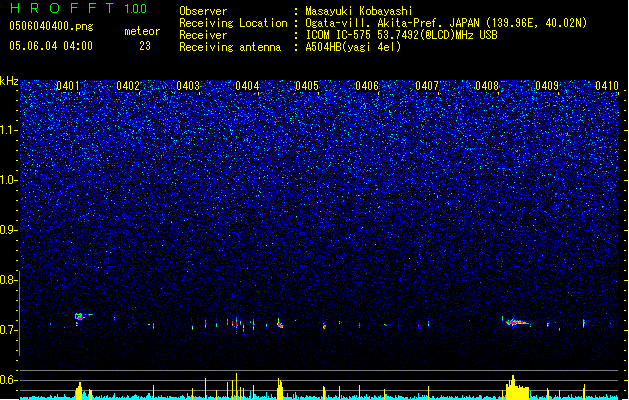Click the Observer label
The width and height of the screenshot is (629, 400).
tap(203, 11)
